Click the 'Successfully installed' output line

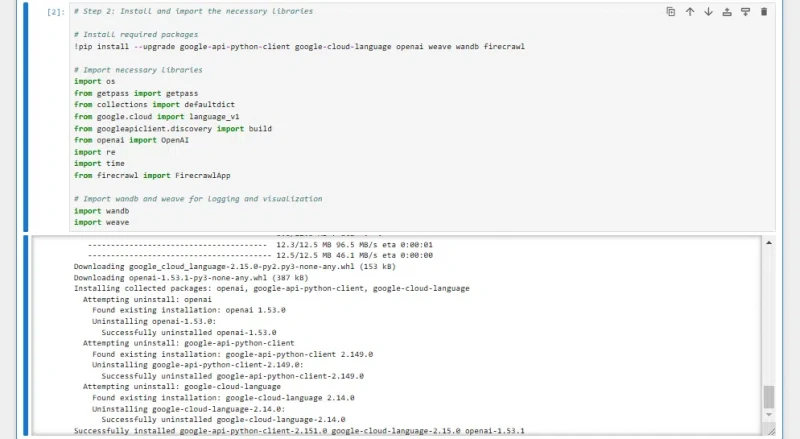[x=299, y=431]
